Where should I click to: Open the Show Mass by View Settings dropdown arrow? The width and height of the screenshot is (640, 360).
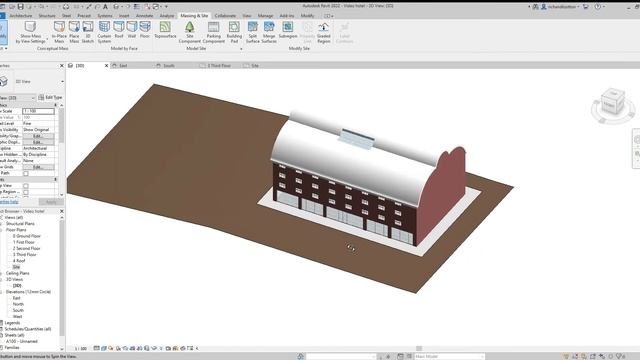(x=47, y=39)
